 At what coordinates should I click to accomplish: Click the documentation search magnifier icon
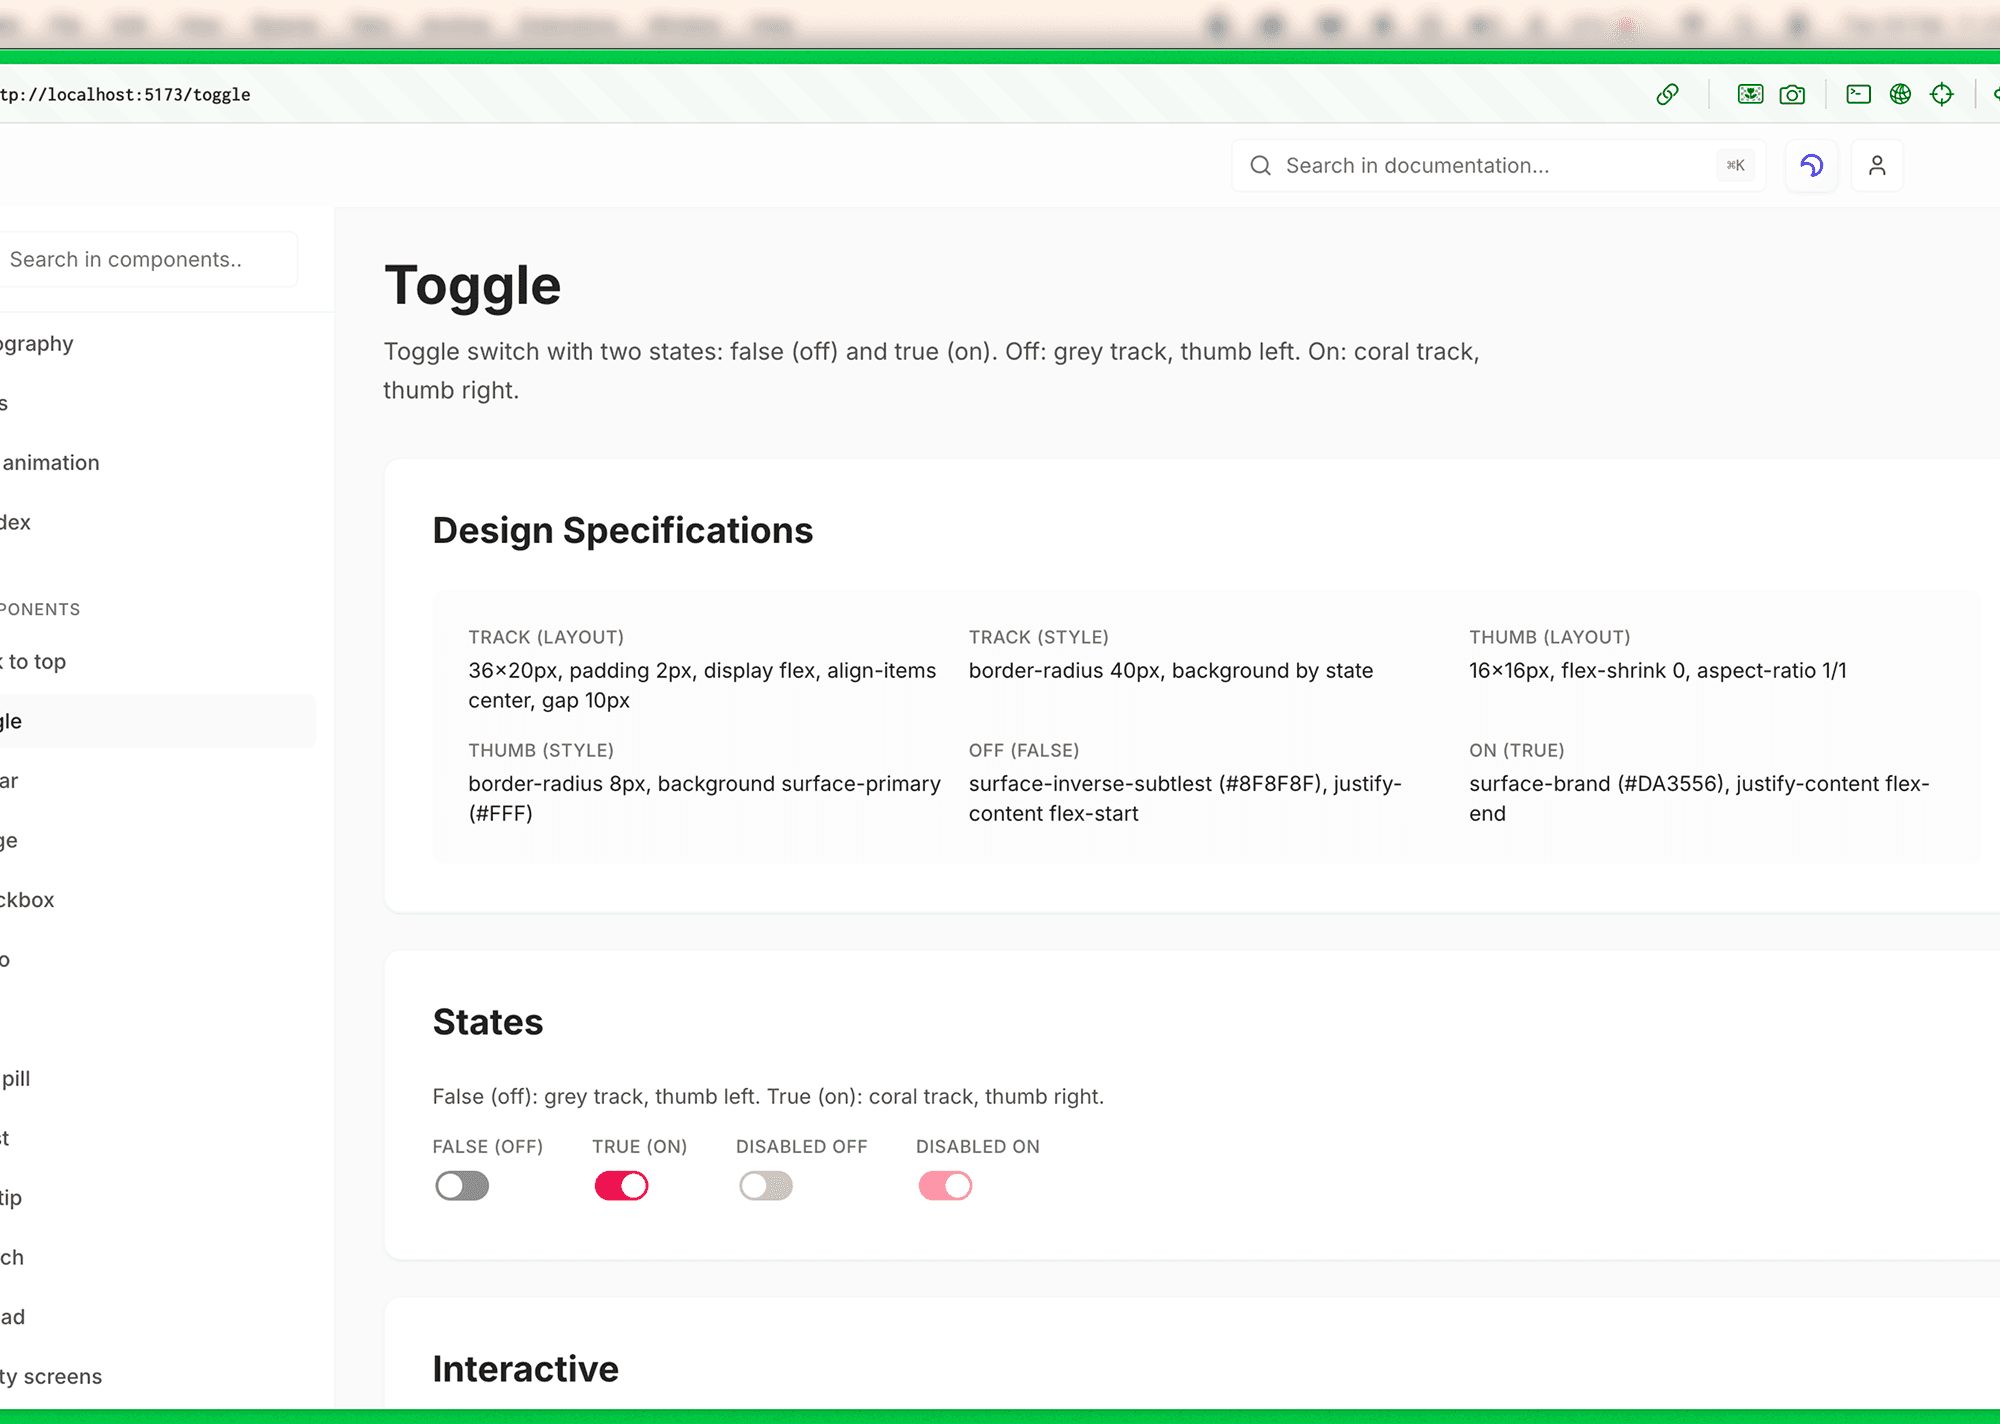point(1261,166)
